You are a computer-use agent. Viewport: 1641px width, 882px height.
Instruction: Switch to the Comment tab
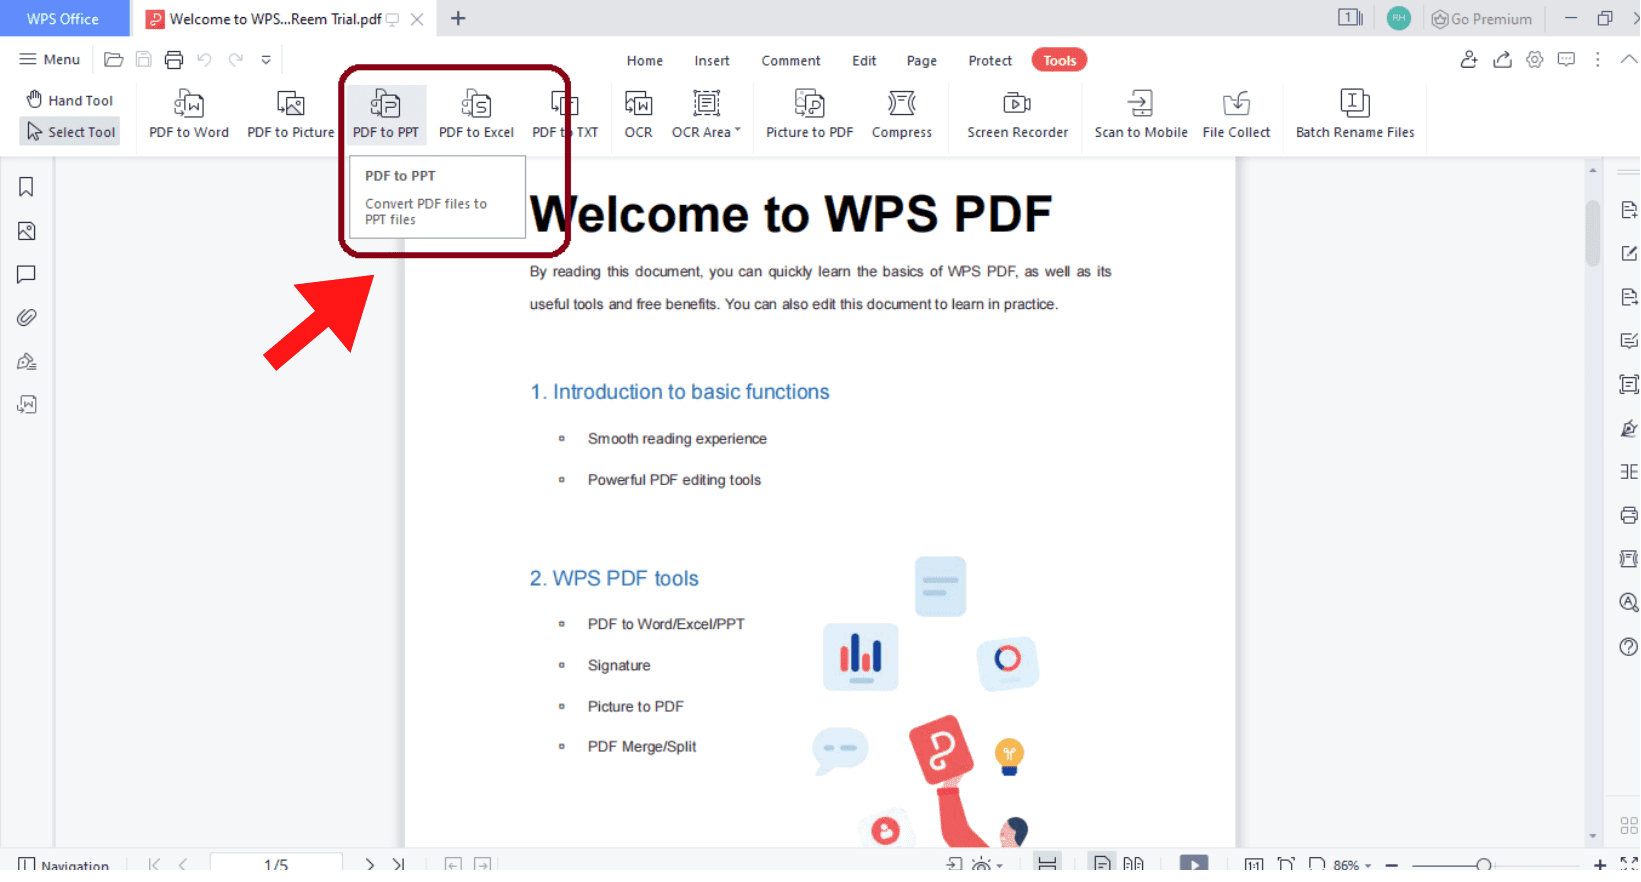point(791,61)
